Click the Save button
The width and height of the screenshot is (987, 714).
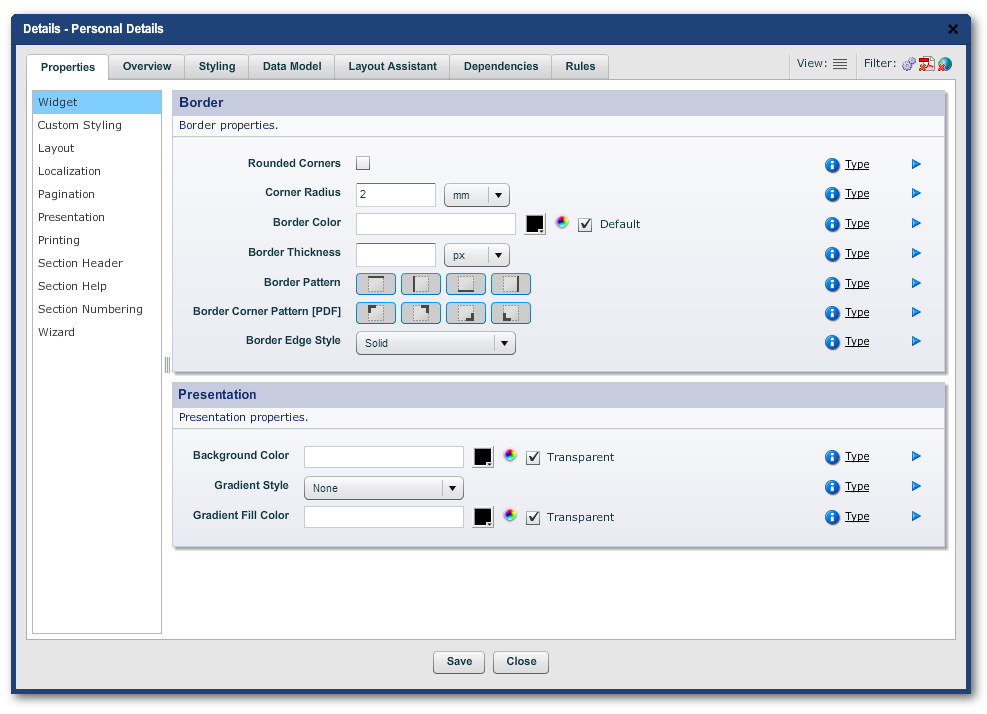[459, 662]
